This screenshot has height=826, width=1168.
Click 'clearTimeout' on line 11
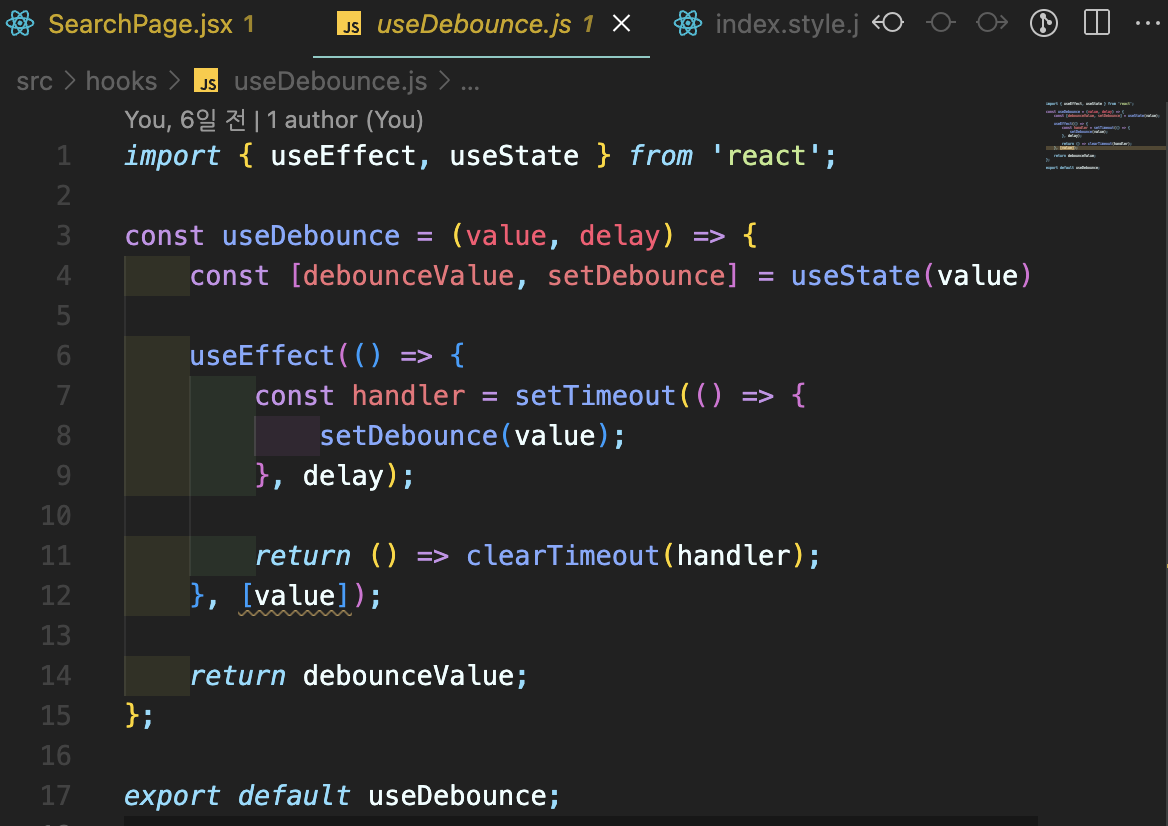[x=563, y=556]
